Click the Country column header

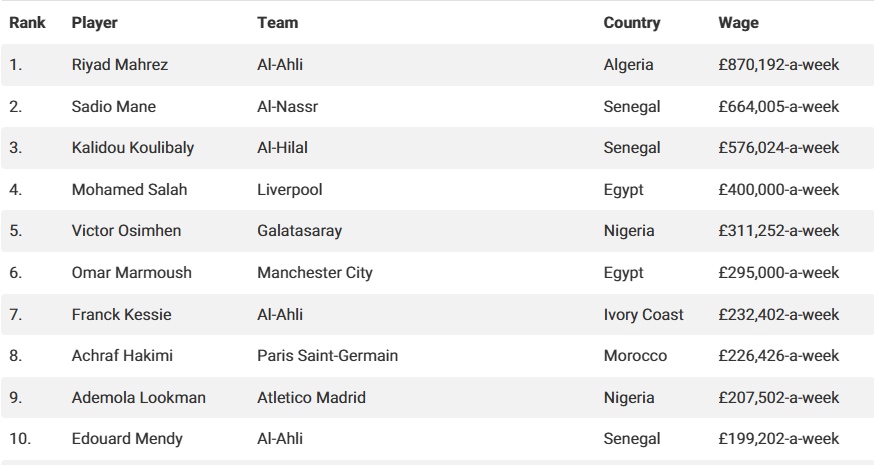pyautogui.click(x=632, y=22)
